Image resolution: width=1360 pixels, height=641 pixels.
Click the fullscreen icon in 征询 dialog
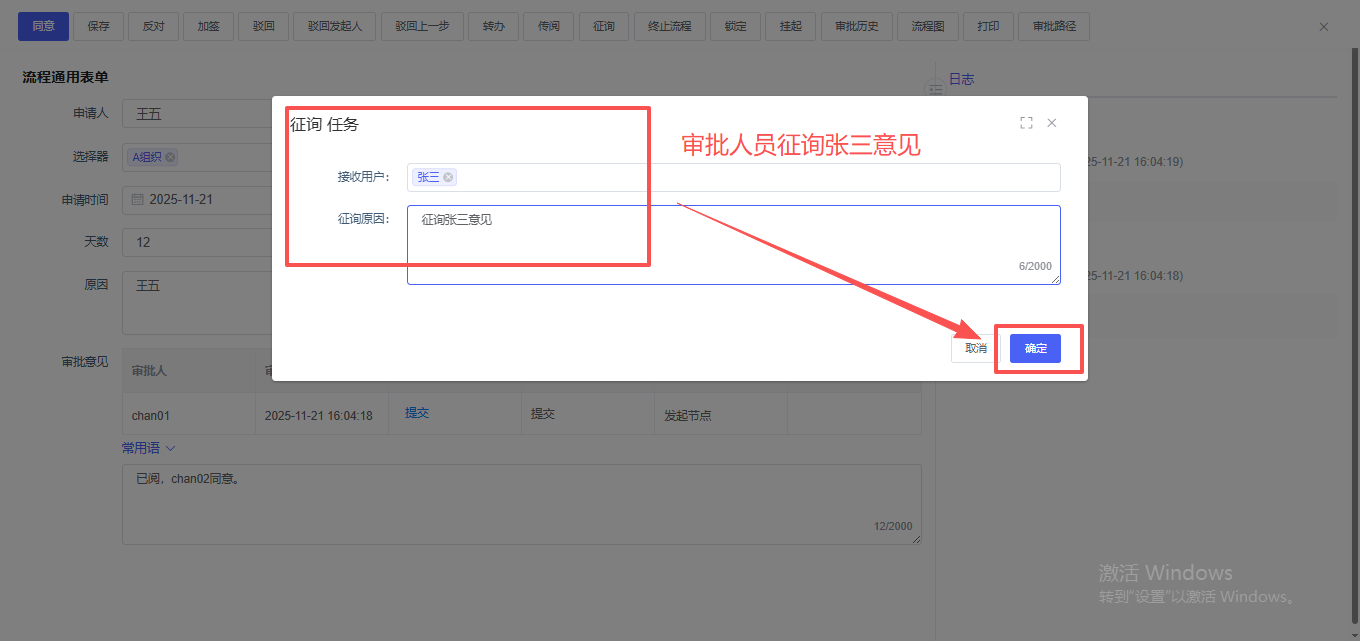click(x=1026, y=123)
